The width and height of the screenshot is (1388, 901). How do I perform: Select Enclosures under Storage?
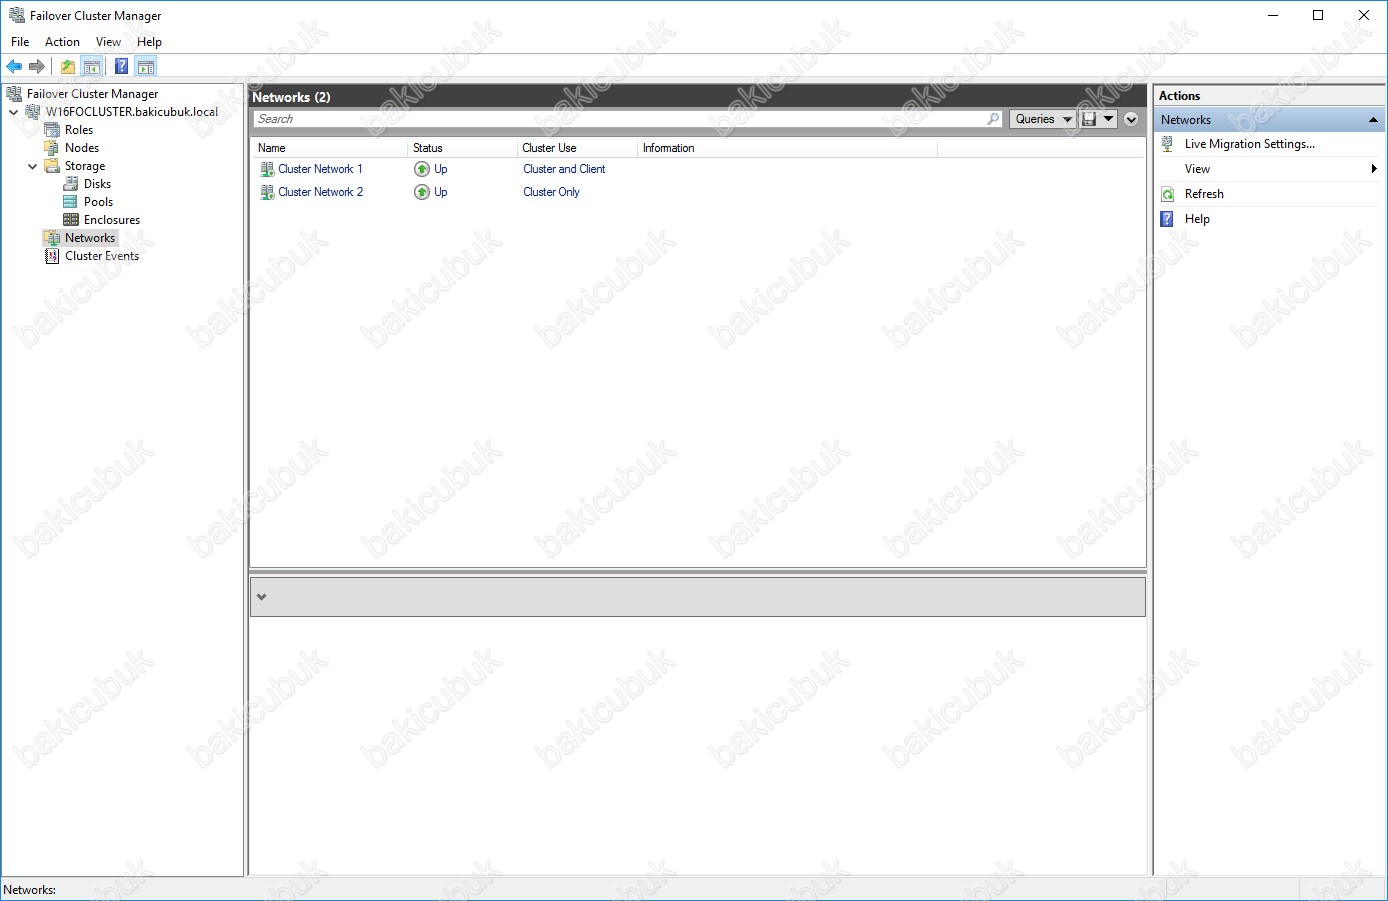[x=112, y=220]
